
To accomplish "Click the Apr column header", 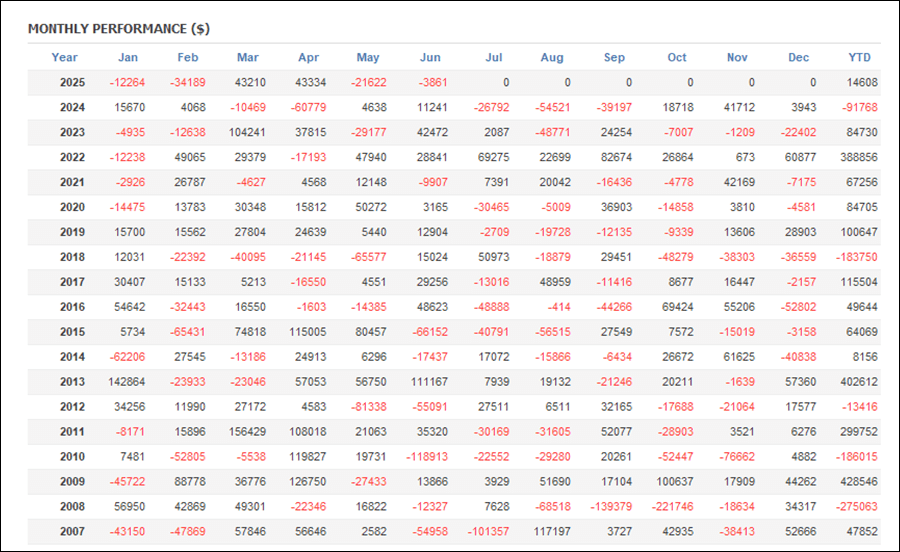I will (308, 57).
